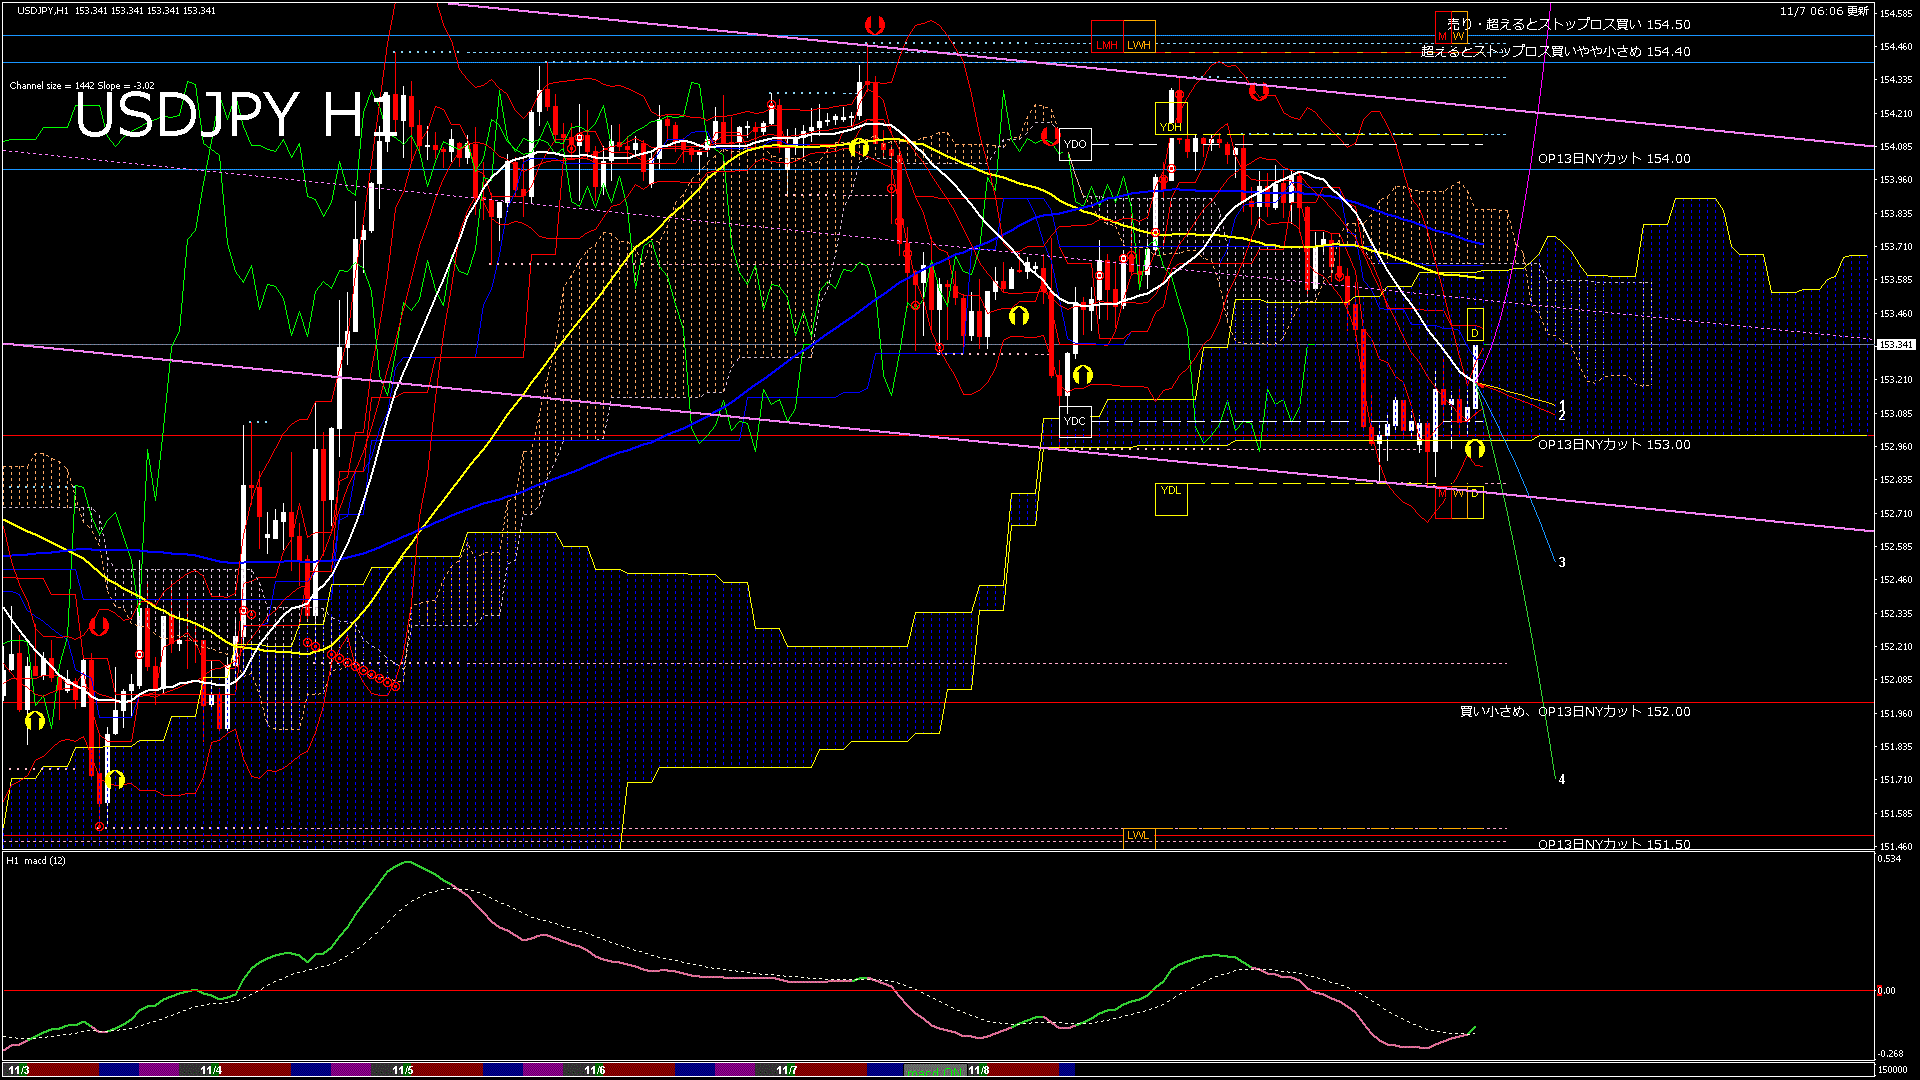Click the 11/8 date marker
Viewport: 1920px width, 1080px height.
pos(978,1070)
